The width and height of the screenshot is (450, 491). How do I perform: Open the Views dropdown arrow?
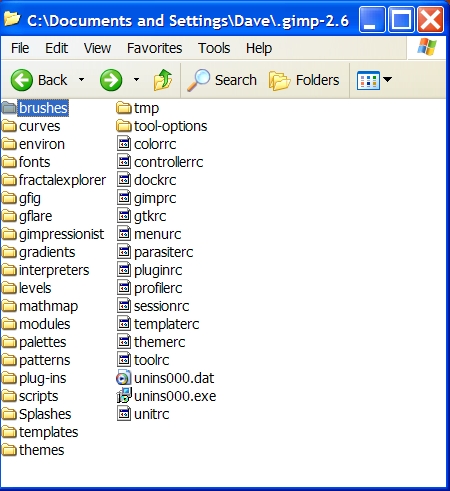tap(387, 79)
